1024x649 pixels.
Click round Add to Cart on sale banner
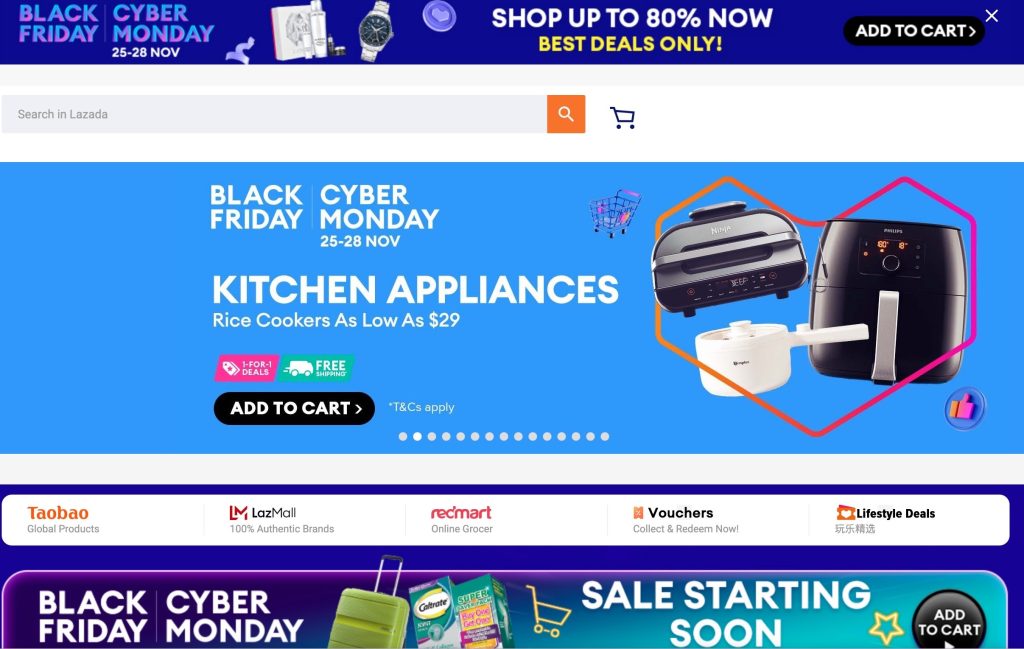point(949,620)
